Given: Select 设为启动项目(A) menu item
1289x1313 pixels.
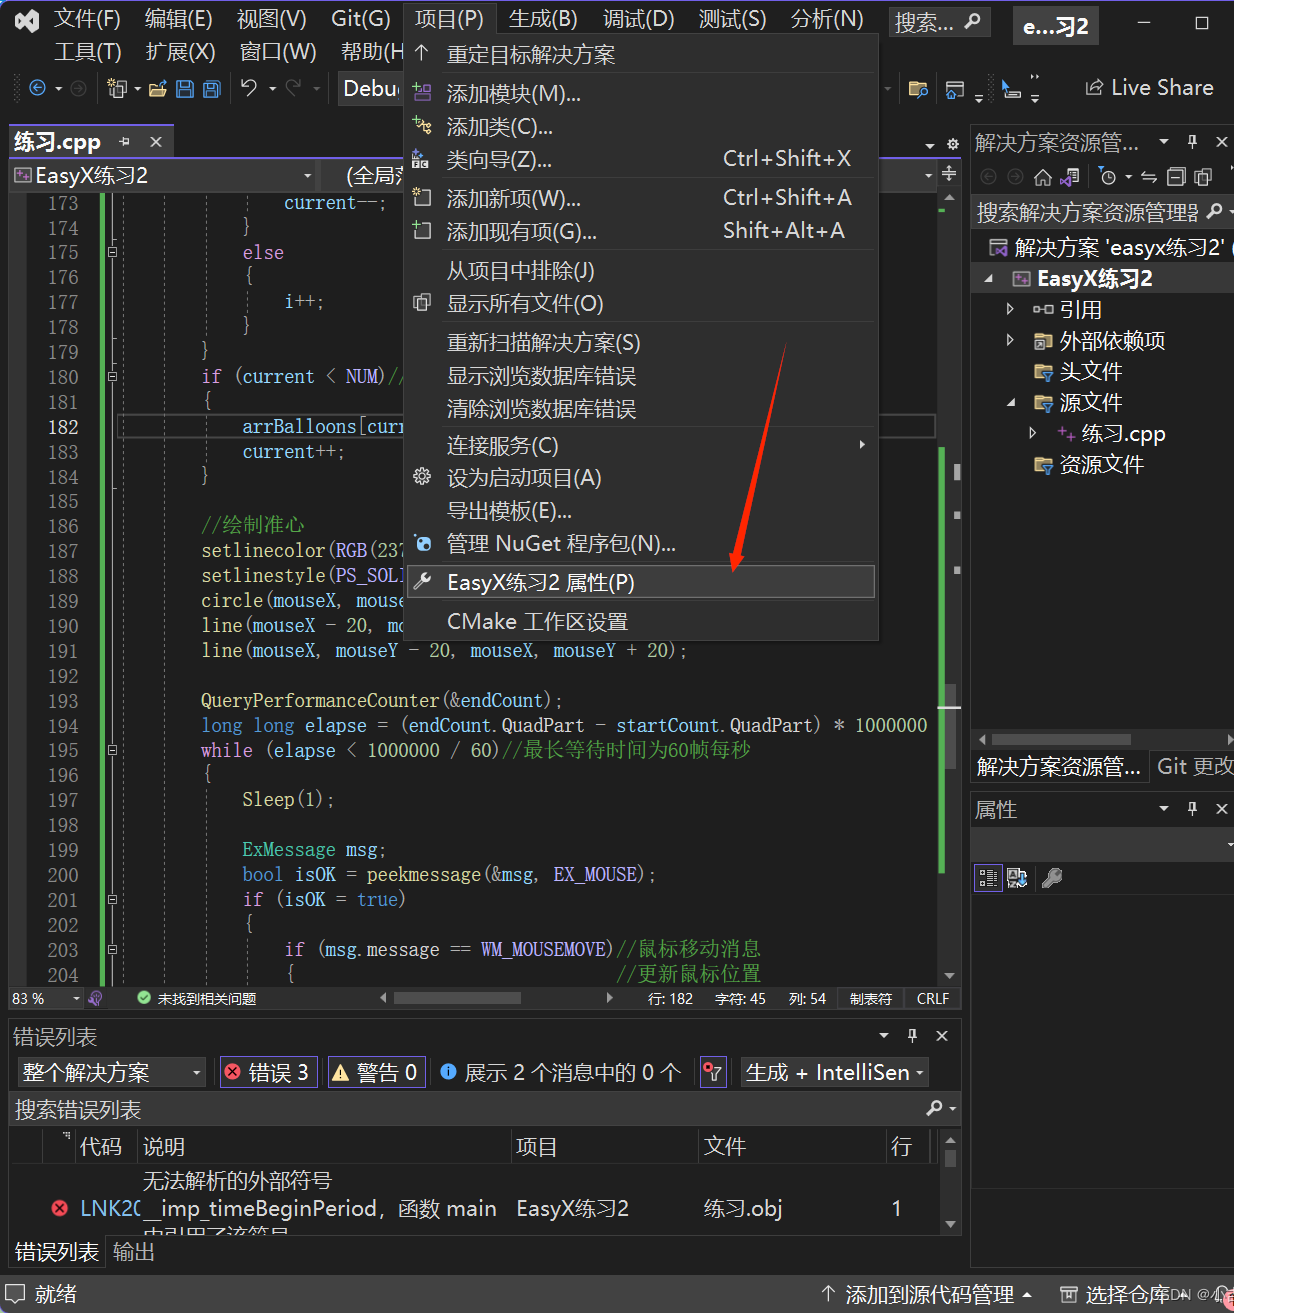Looking at the screenshot, I should (640, 478).
